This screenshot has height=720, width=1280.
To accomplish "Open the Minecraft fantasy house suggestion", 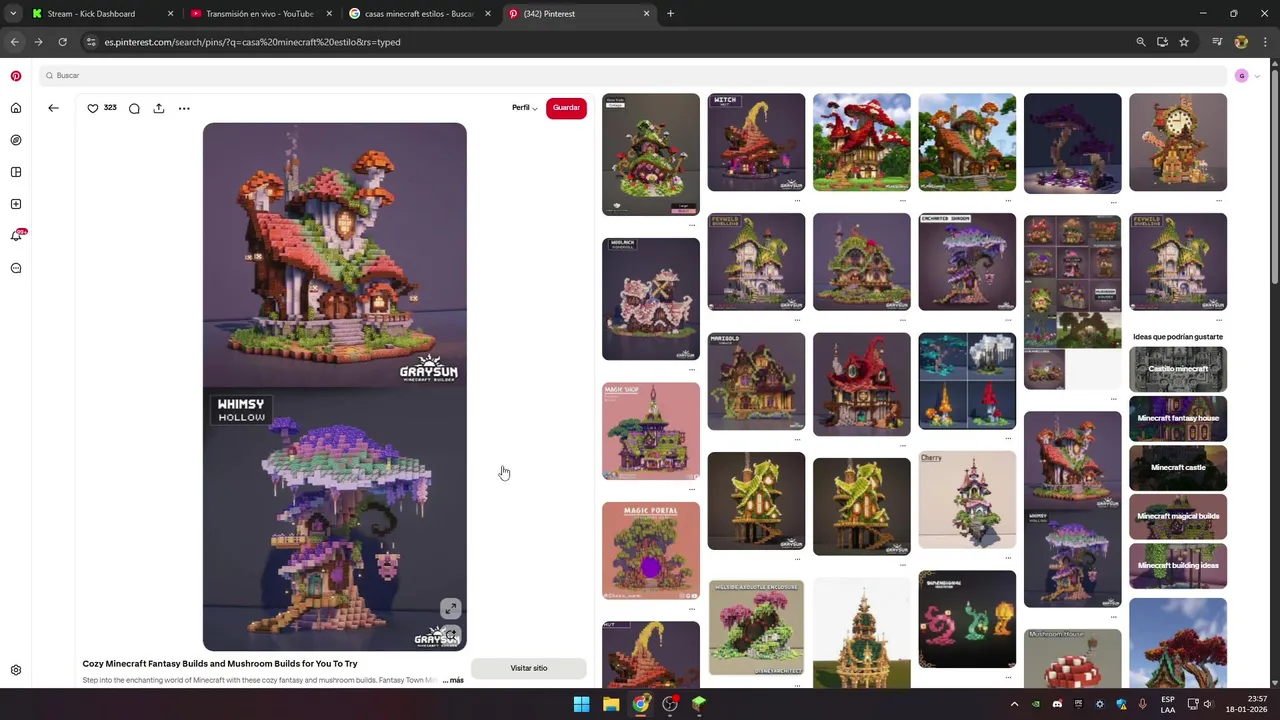I will [1178, 418].
